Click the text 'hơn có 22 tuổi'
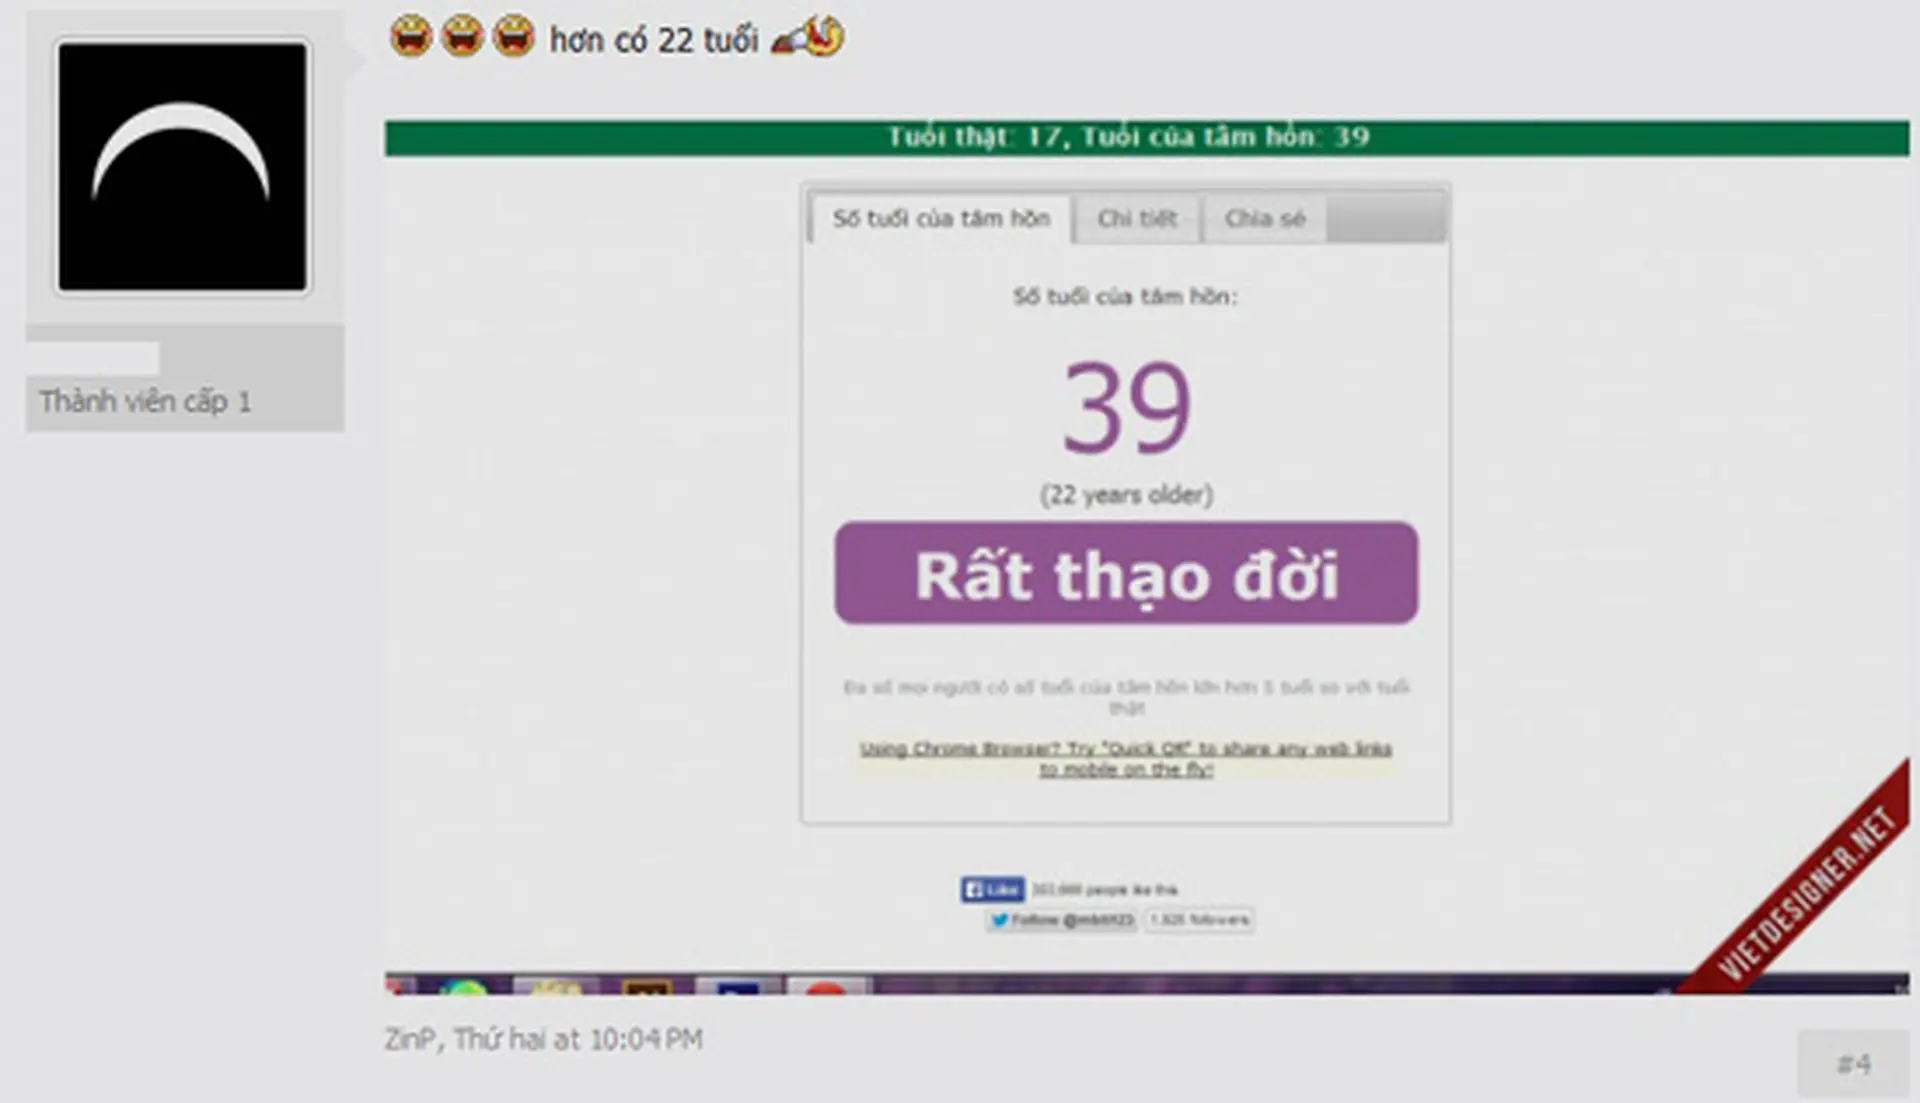 click(x=654, y=40)
